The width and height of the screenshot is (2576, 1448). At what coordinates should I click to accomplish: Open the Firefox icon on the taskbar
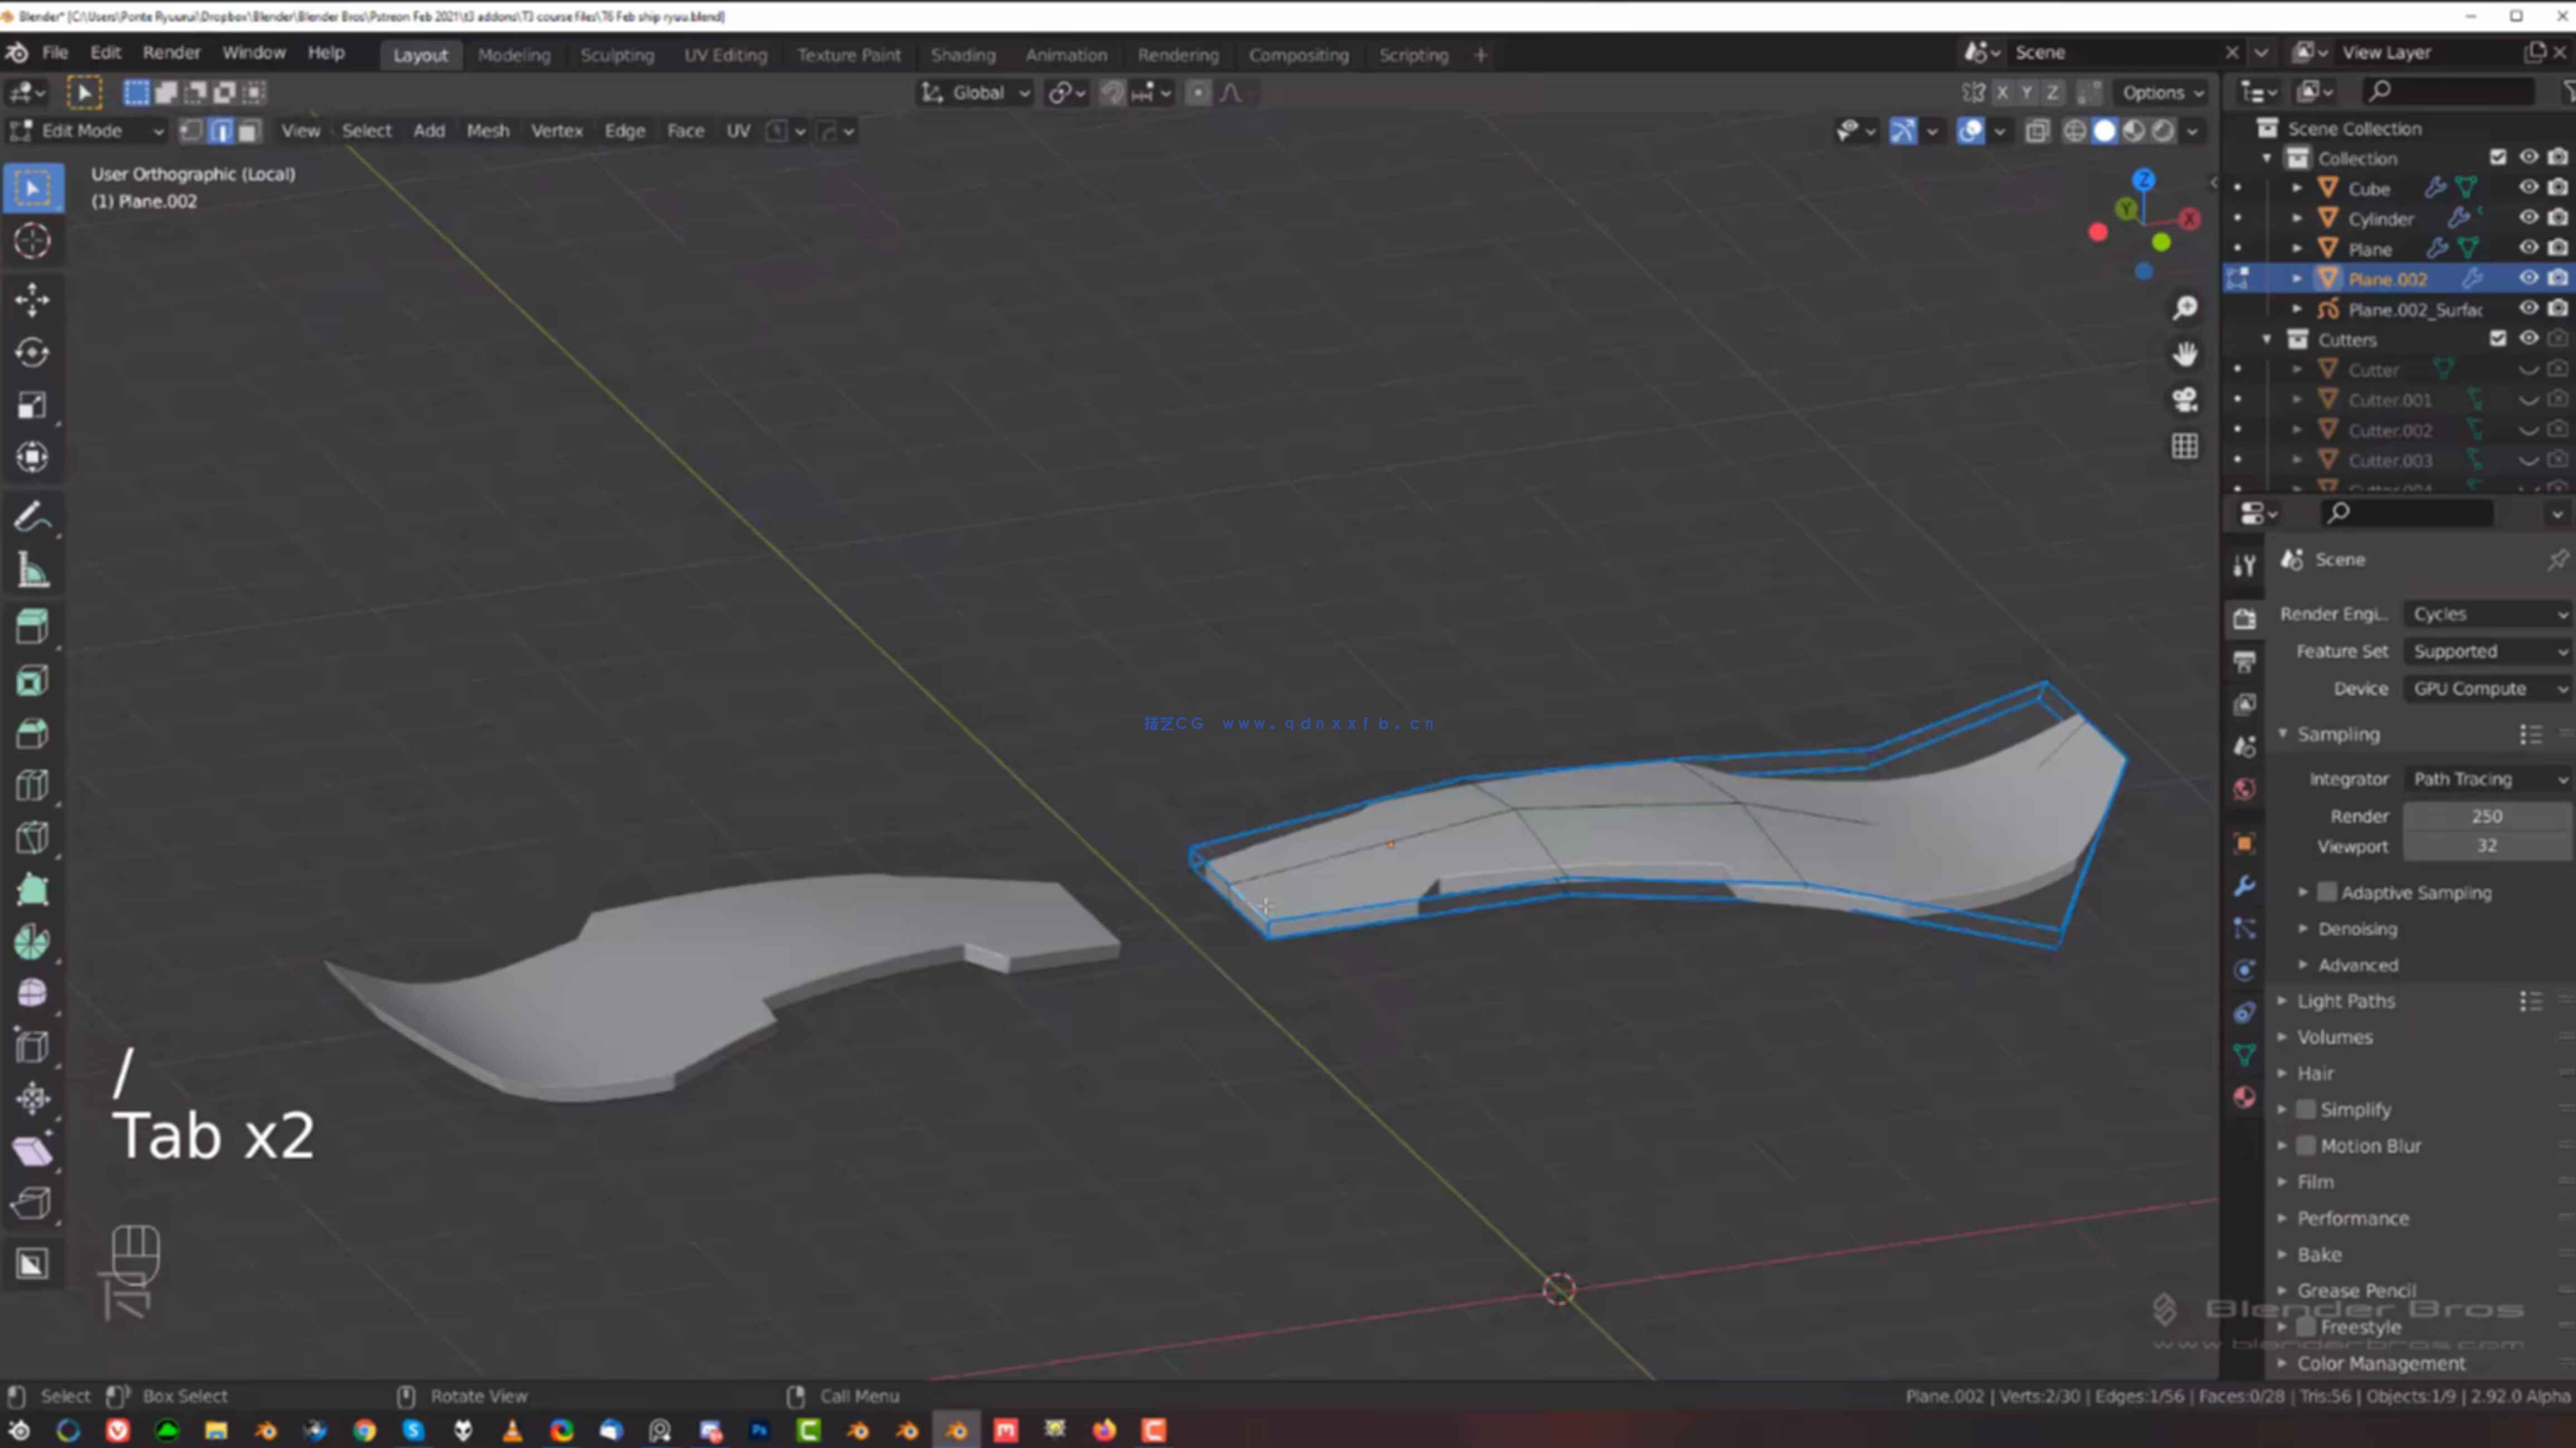[x=1104, y=1430]
